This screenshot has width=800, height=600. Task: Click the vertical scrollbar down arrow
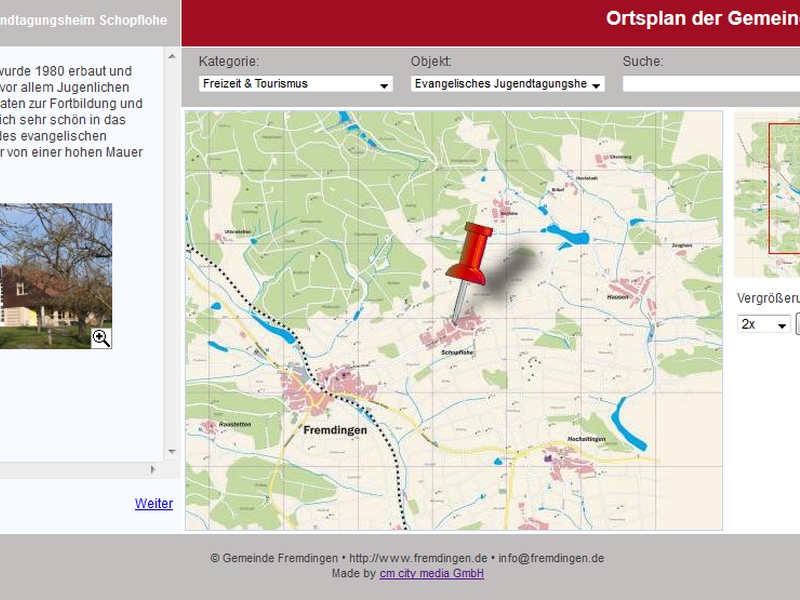pyautogui.click(x=172, y=452)
